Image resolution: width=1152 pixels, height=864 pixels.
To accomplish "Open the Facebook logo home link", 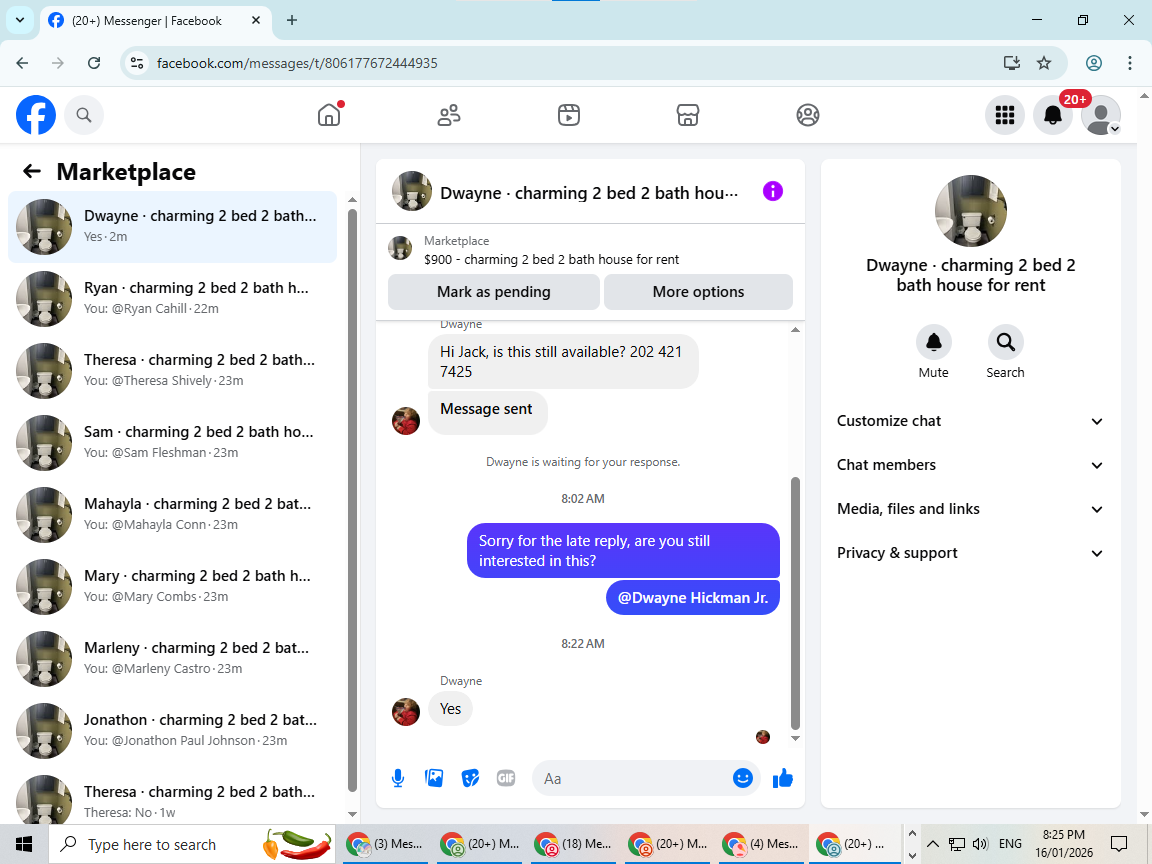I will (36, 115).
